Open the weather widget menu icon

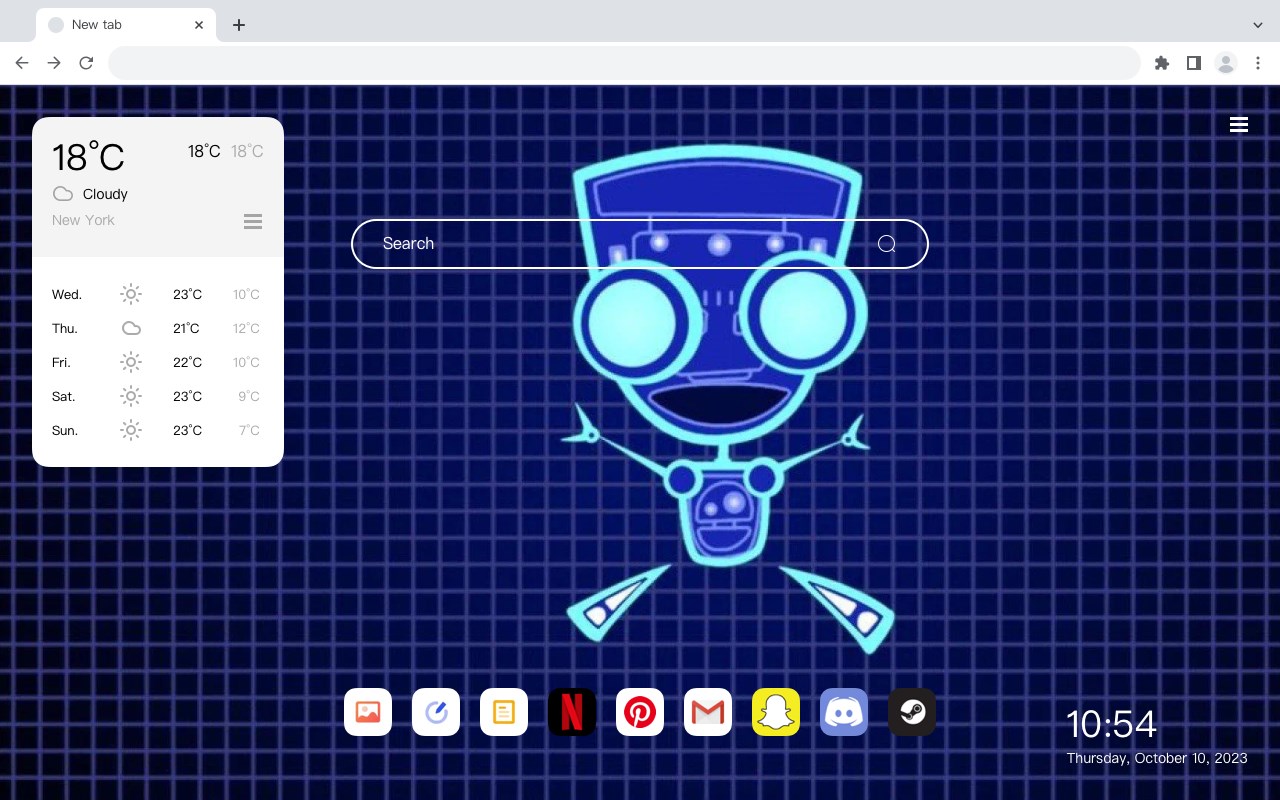(x=253, y=221)
